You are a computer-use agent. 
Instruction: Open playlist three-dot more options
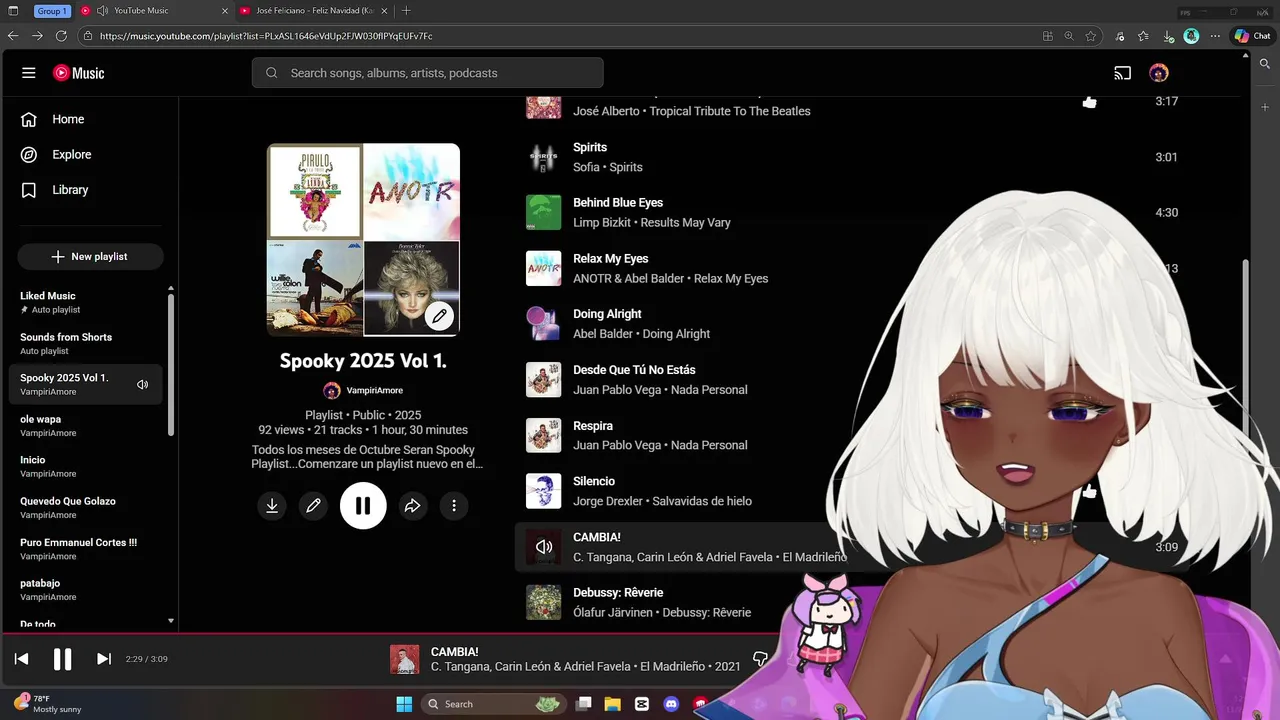(454, 506)
